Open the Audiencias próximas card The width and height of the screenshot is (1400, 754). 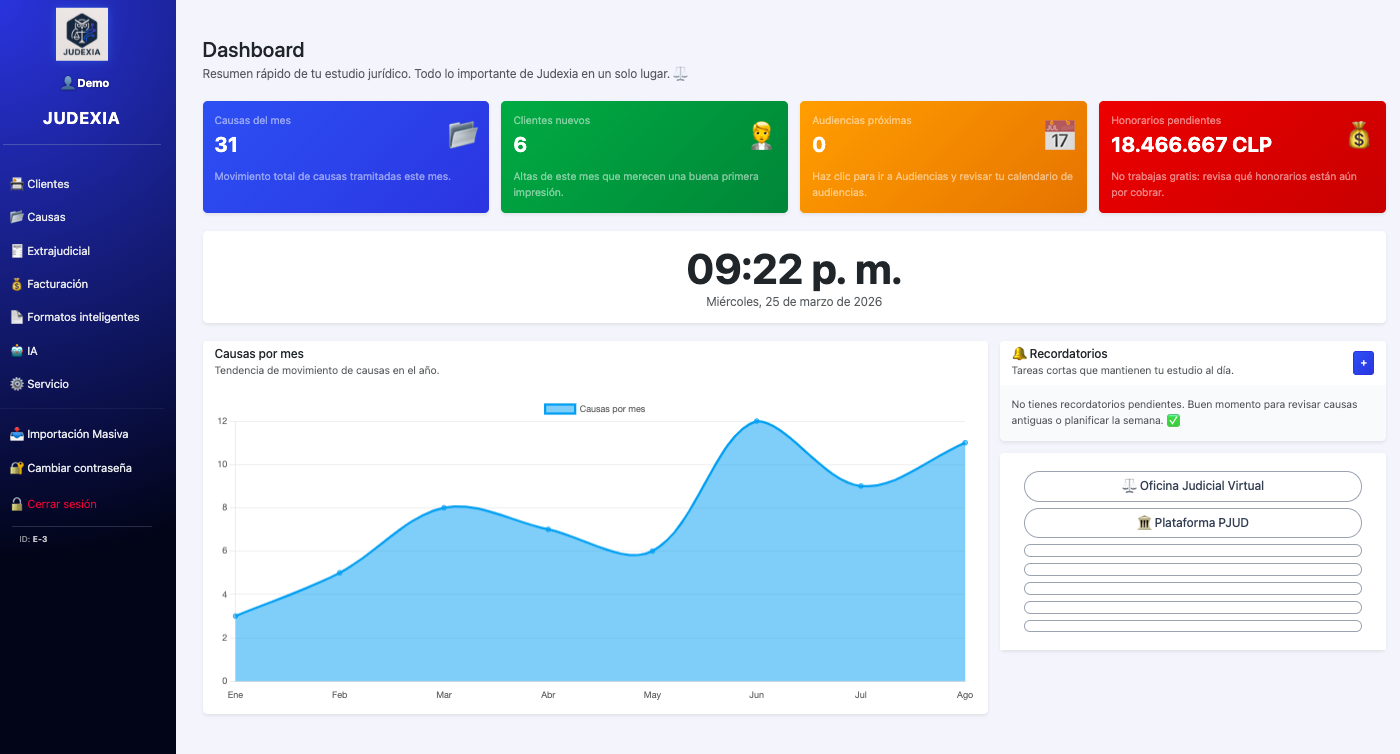point(942,157)
